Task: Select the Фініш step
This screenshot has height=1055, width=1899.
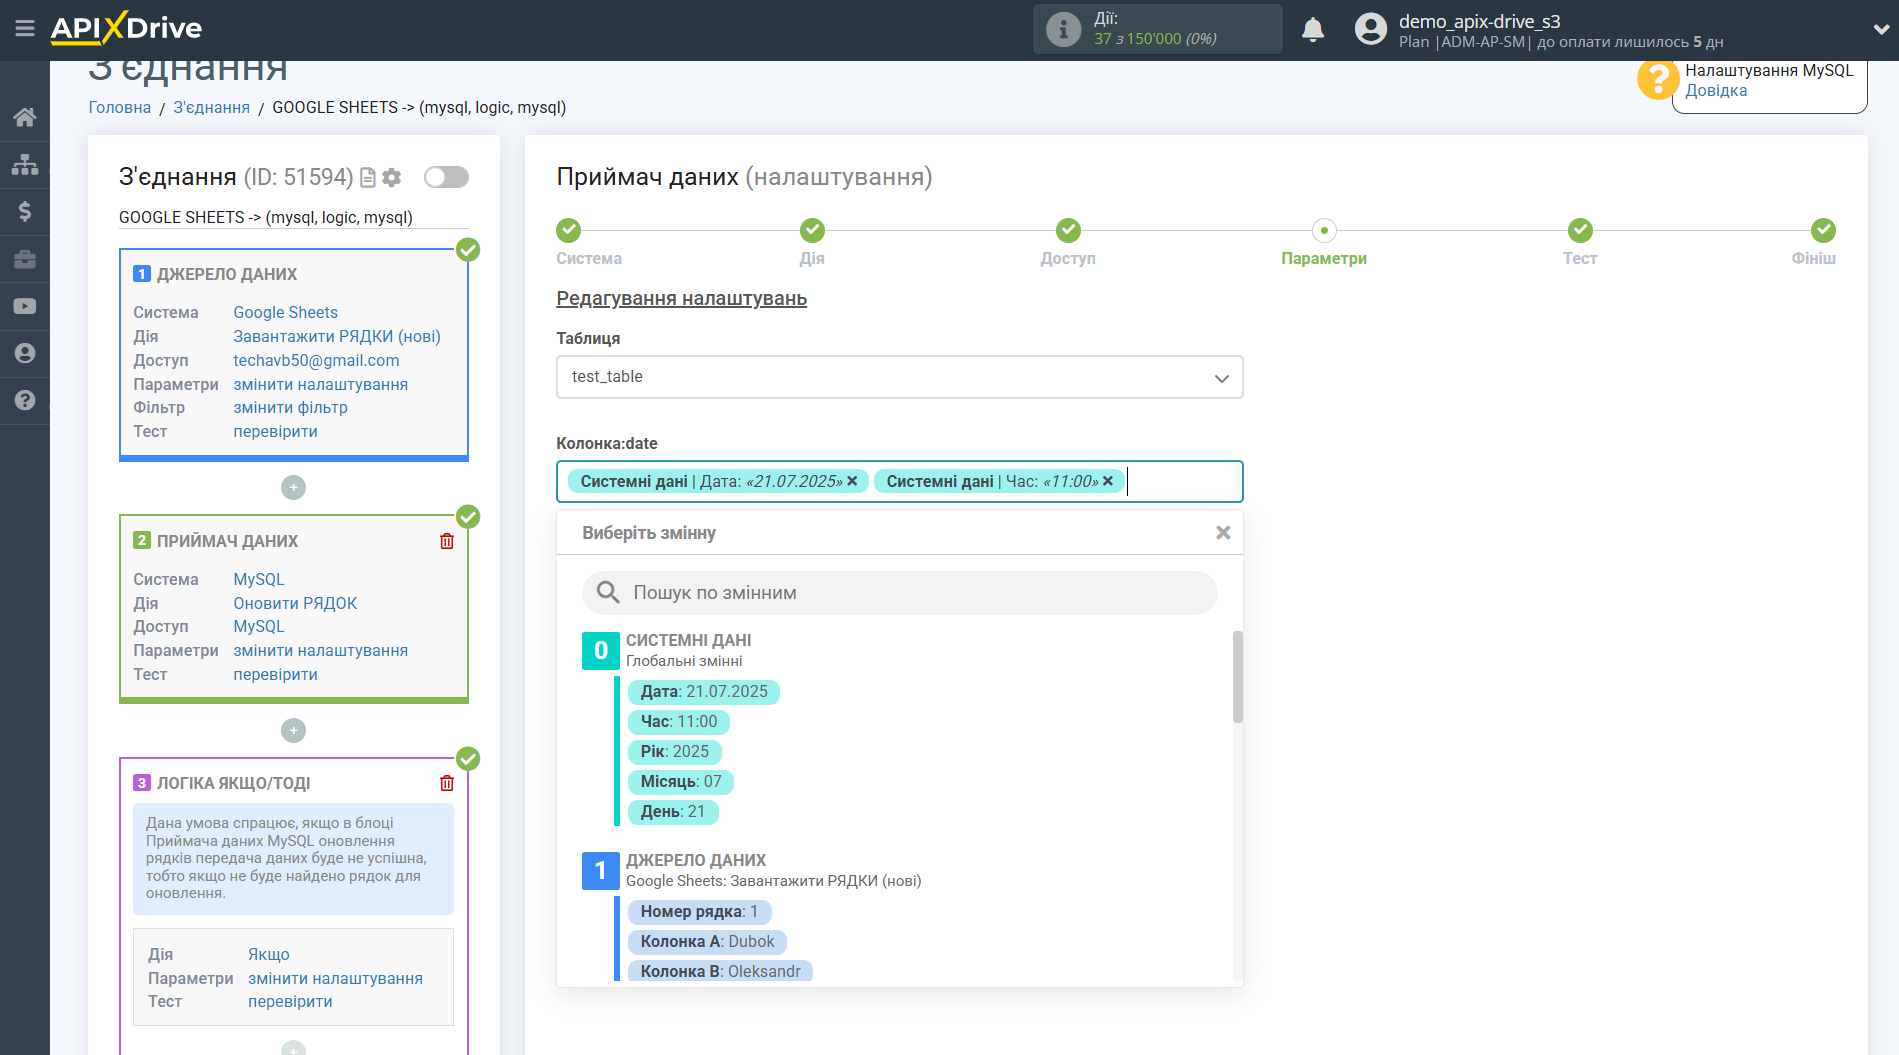Action: tap(1823, 231)
